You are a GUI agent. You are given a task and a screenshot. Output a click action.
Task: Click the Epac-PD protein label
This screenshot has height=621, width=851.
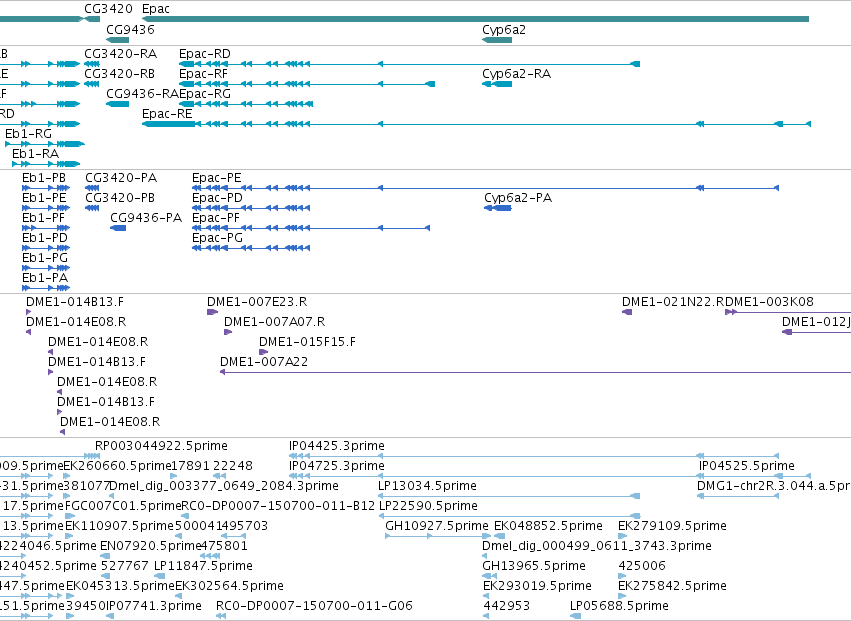[x=217, y=198]
